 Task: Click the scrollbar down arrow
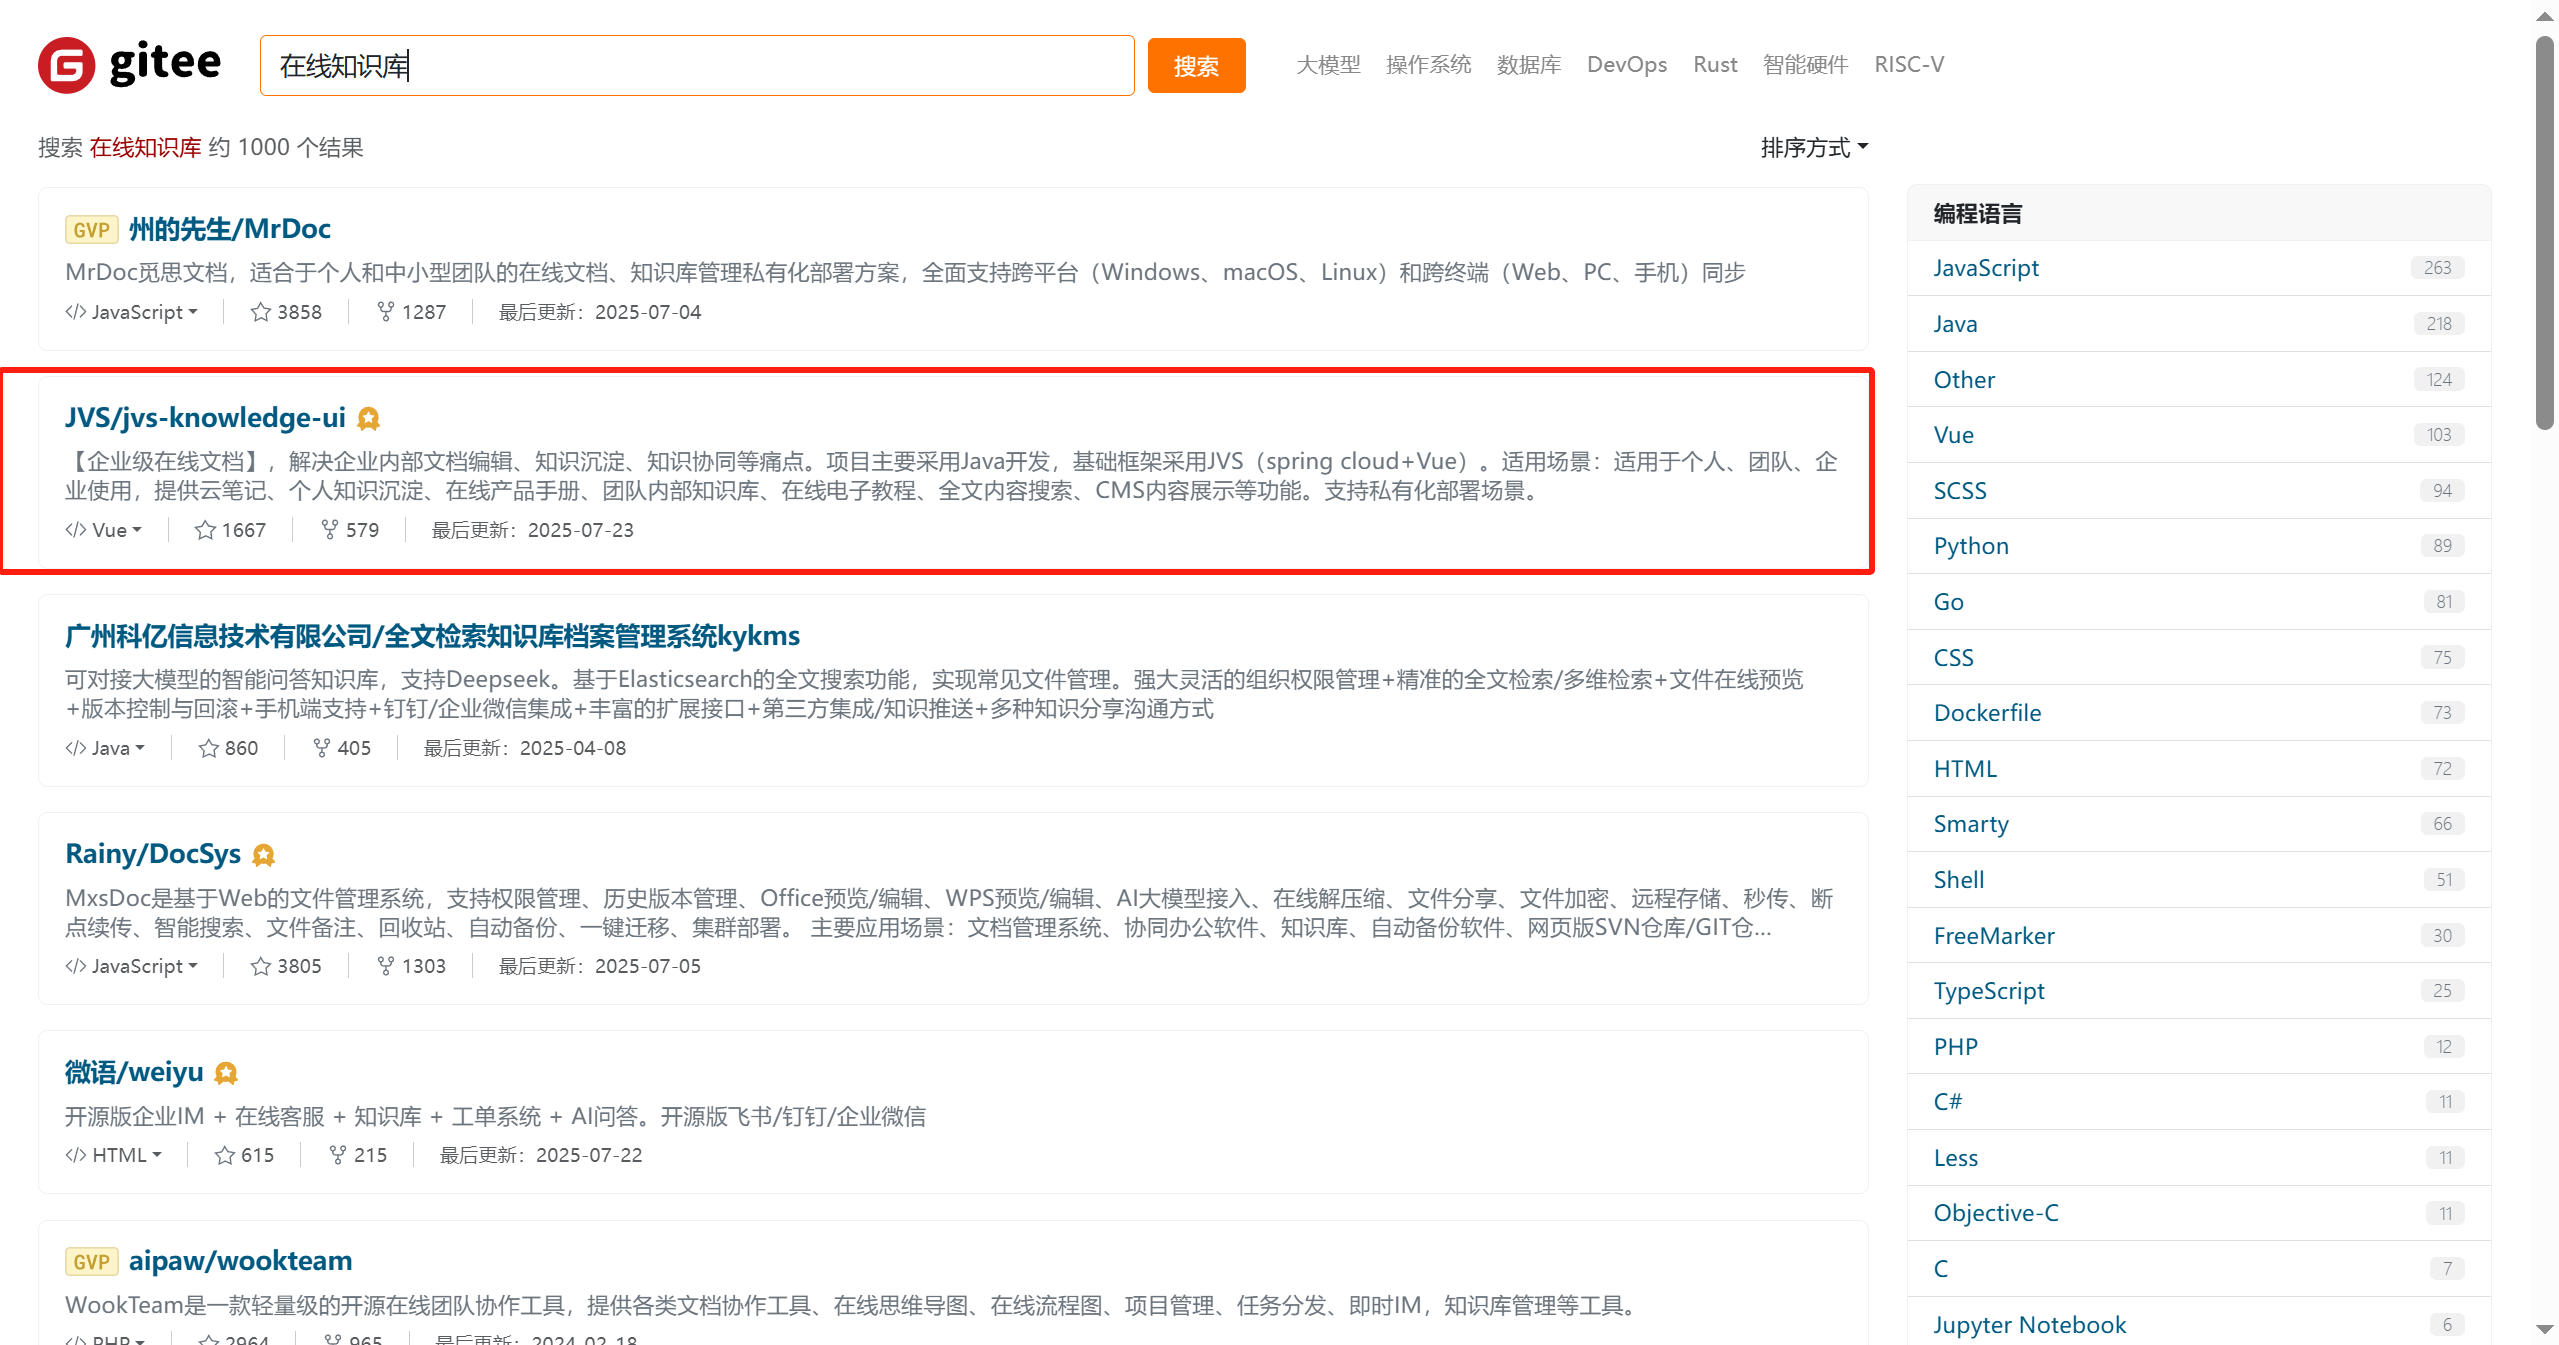[x=2545, y=1330]
